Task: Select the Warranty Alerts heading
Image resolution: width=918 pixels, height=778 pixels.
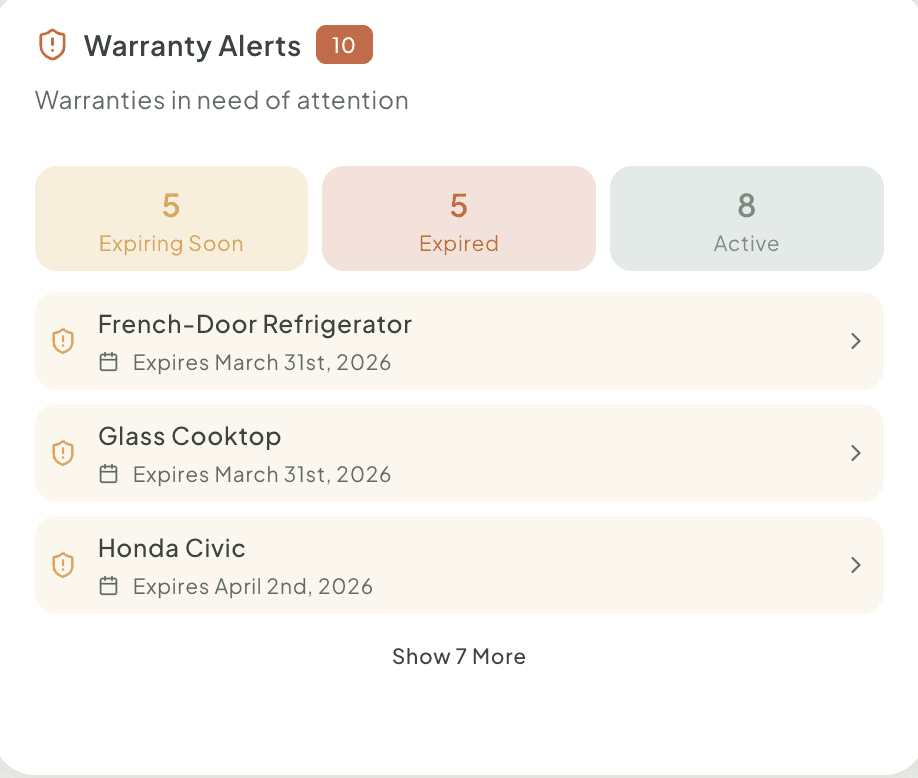Action: click(193, 46)
